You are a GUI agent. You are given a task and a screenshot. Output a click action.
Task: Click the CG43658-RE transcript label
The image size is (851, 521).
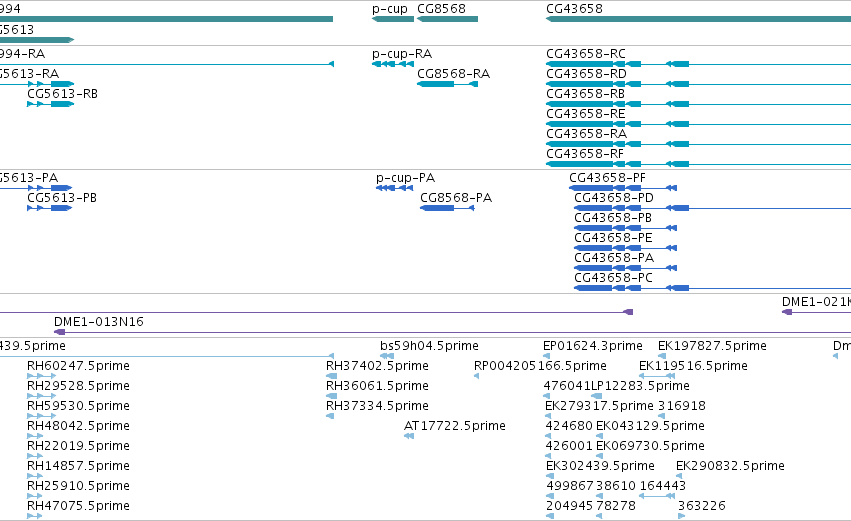pos(586,114)
